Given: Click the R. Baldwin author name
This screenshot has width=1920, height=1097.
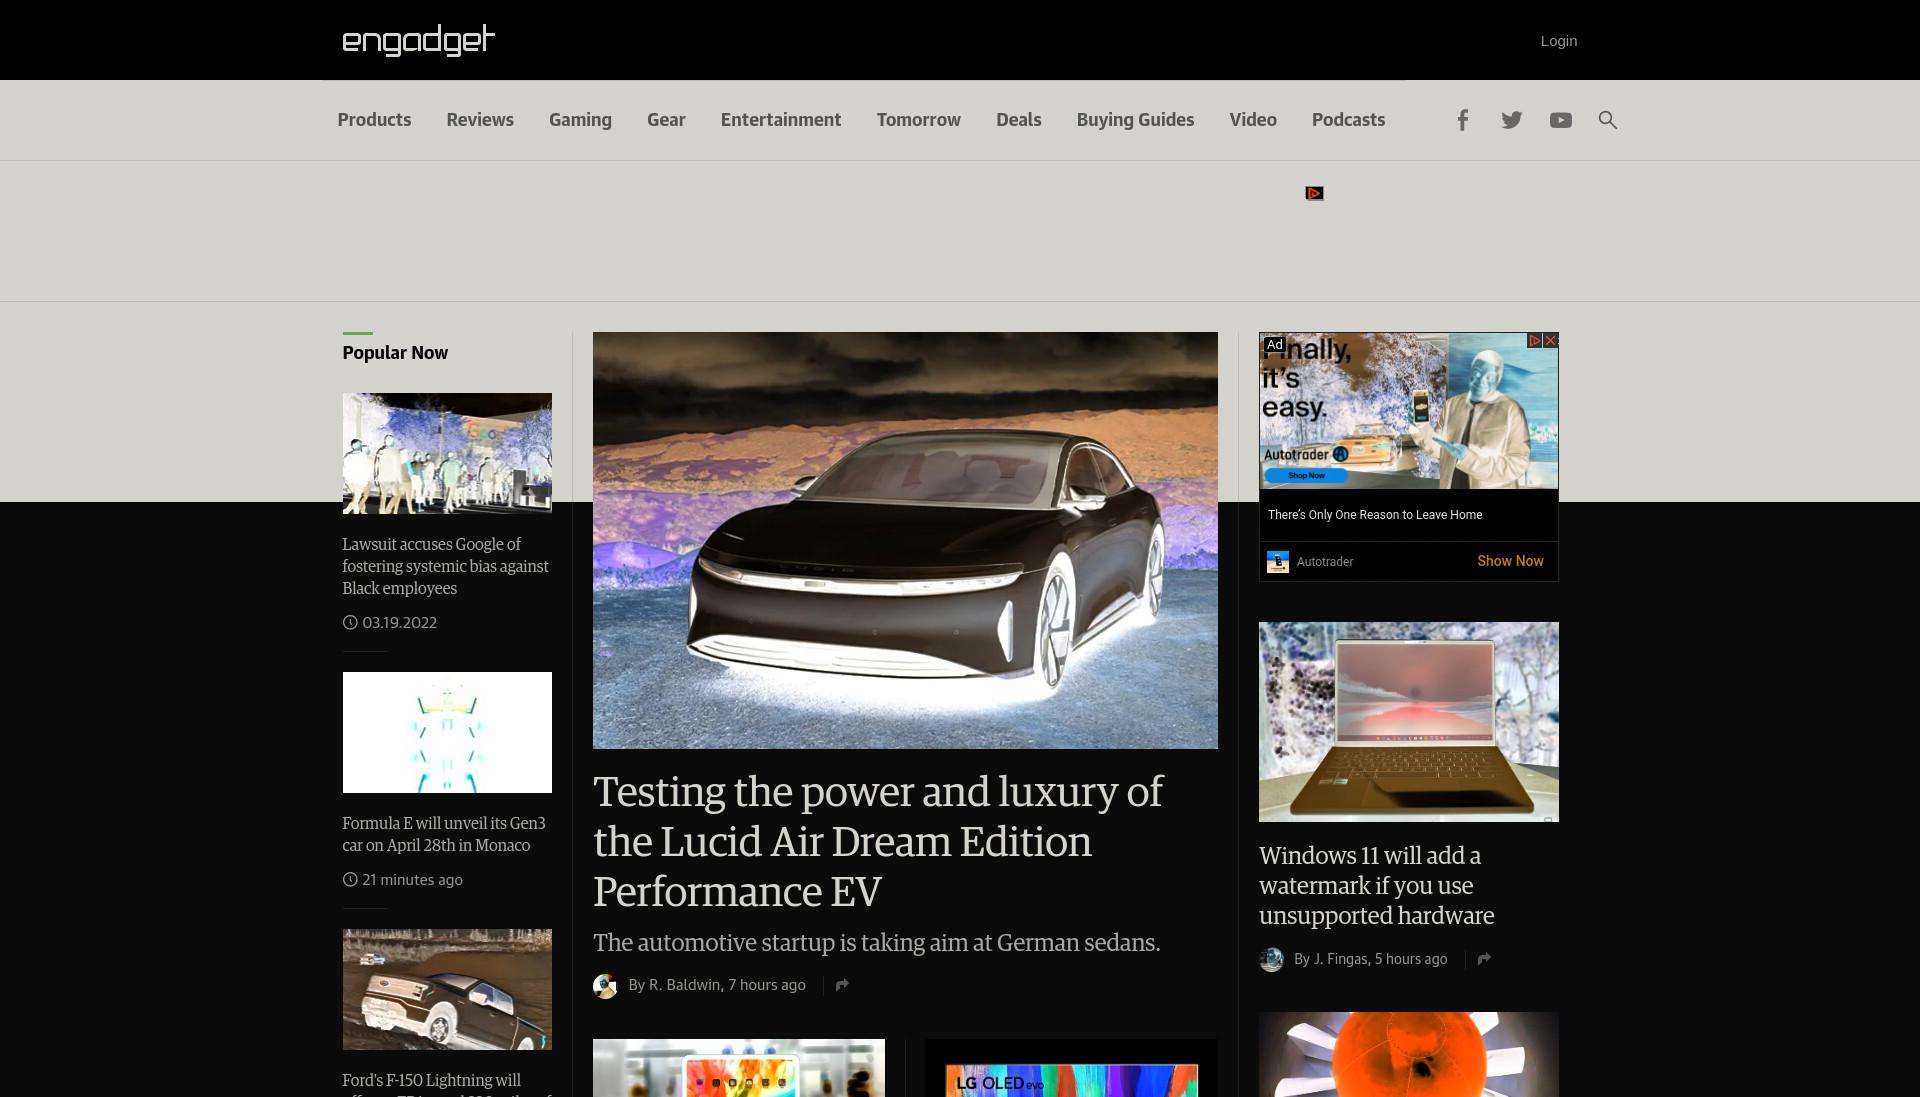Looking at the screenshot, I should click(x=684, y=985).
